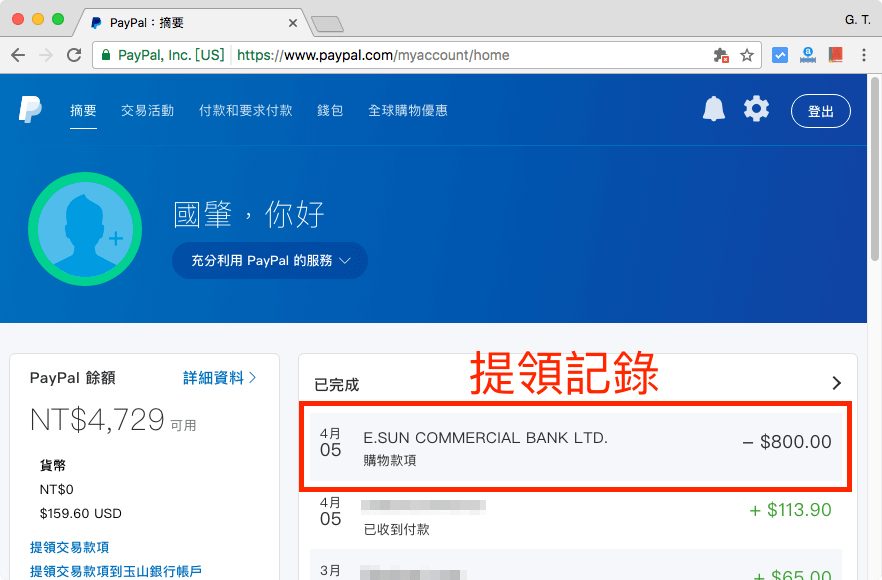Reload the page using the refresh icon

(73, 55)
